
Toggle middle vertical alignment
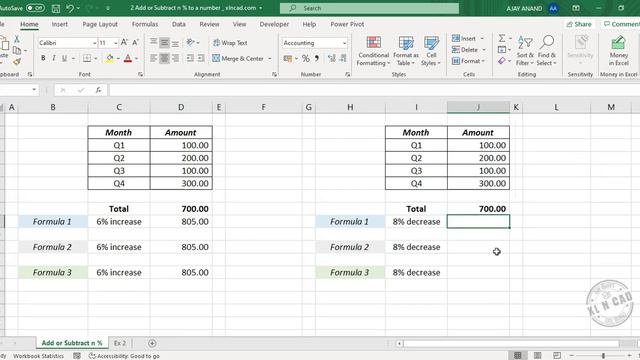(164, 42)
